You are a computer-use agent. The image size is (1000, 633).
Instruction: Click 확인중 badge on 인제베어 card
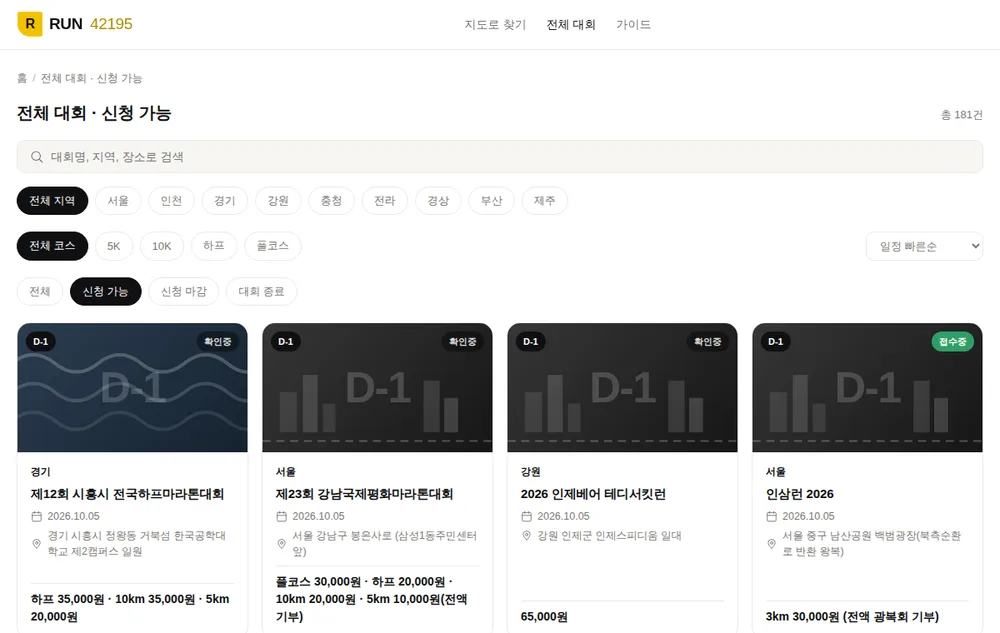click(x=707, y=342)
